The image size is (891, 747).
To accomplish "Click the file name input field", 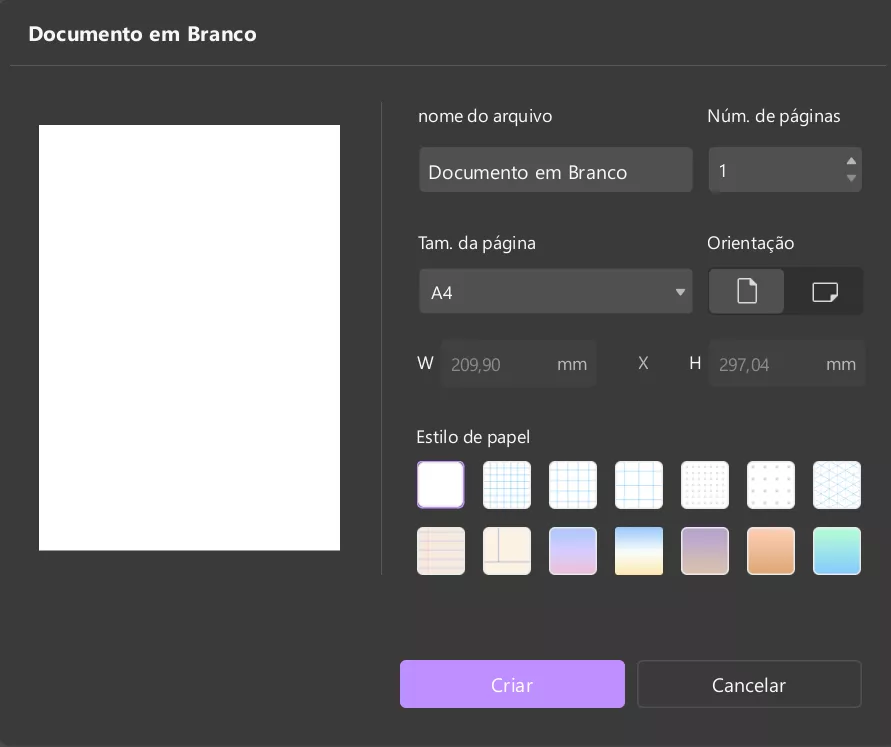I will pos(555,171).
